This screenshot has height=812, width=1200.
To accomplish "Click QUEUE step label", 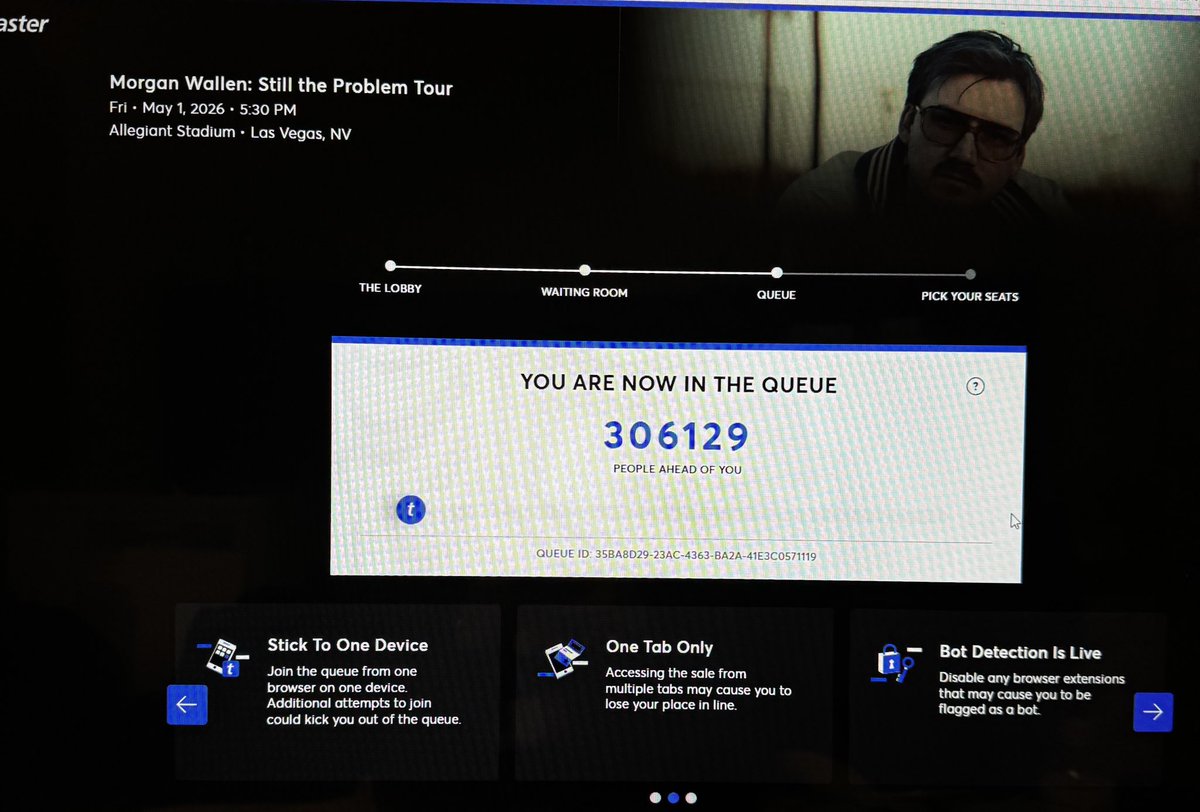I will coord(776,295).
